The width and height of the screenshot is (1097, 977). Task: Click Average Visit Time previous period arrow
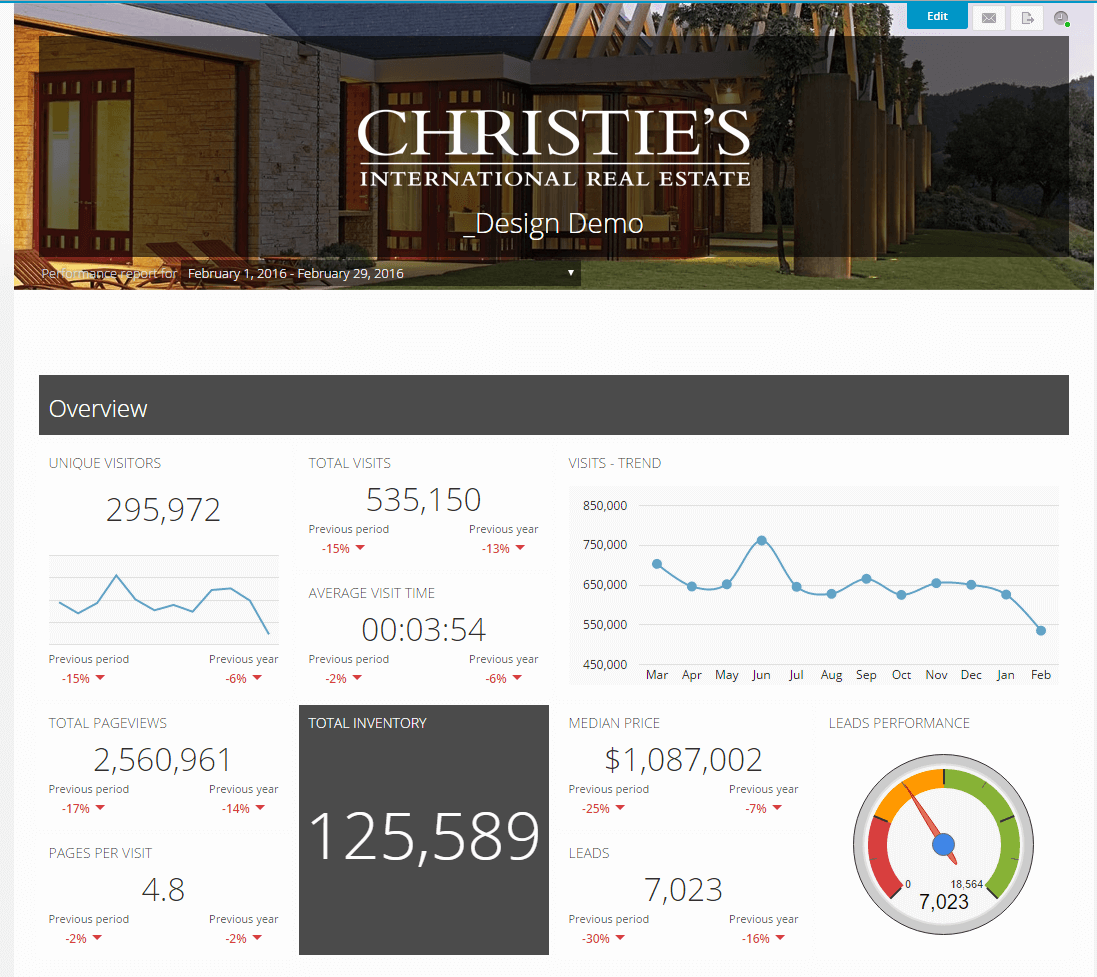(358, 677)
